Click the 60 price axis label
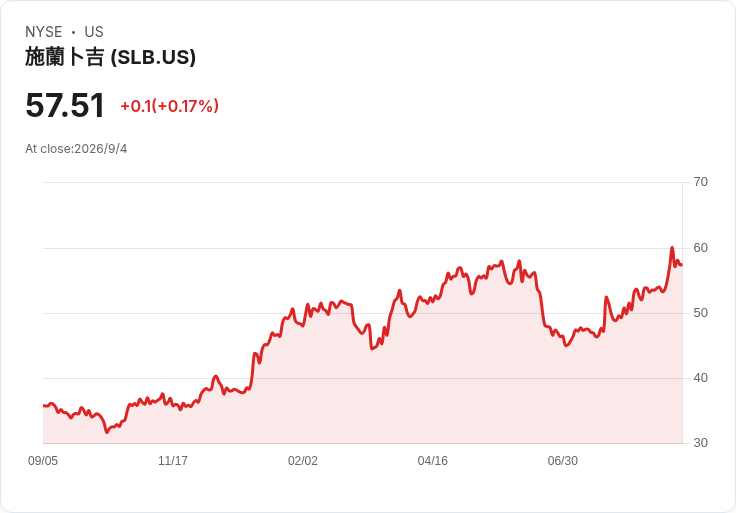Viewport: 736px width, 513px height. pos(700,248)
